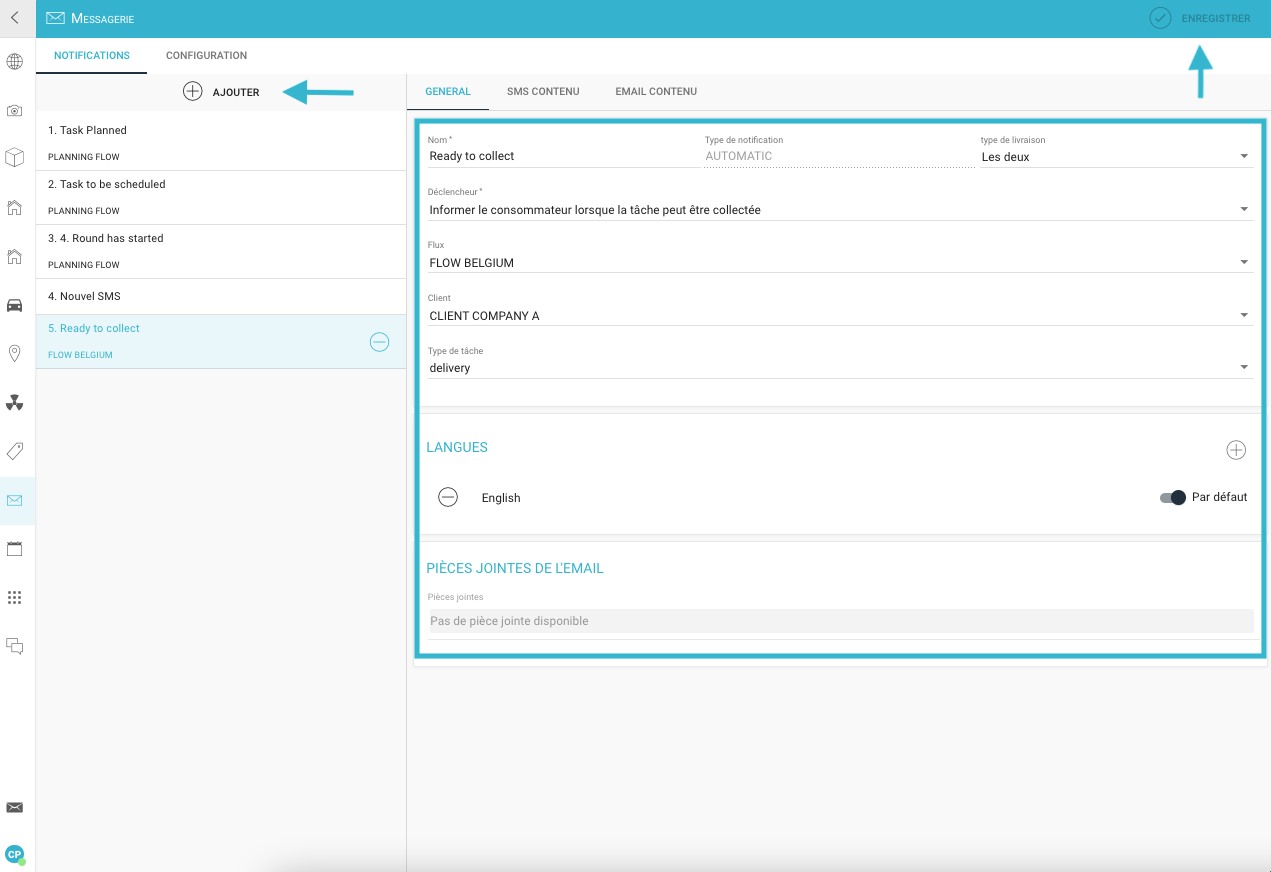Open the price tag icon in the sidebar
This screenshot has width=1271, height=872.
pos(15,451)
